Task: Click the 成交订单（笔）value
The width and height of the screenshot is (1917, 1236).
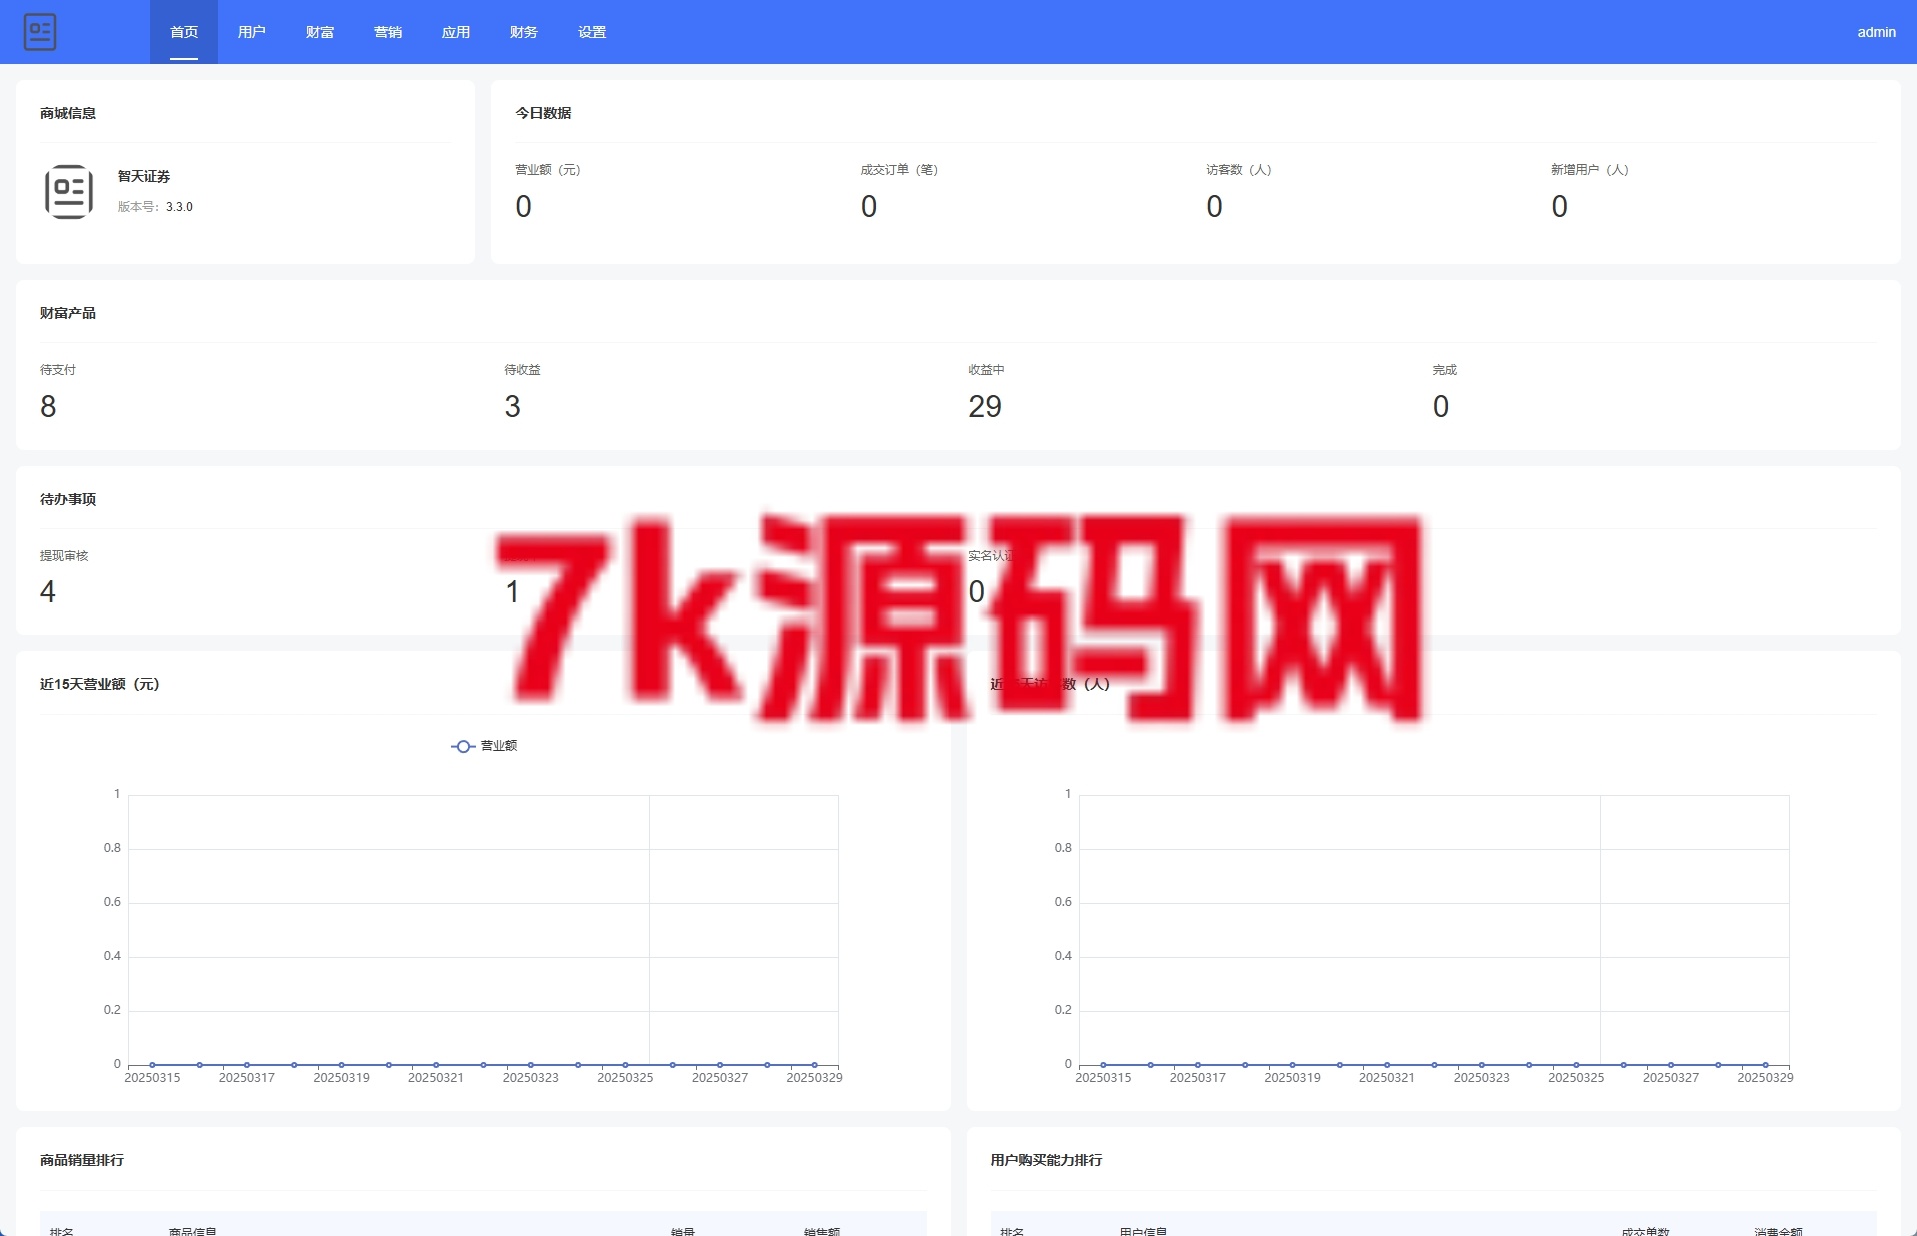Action: coord(869,206)
